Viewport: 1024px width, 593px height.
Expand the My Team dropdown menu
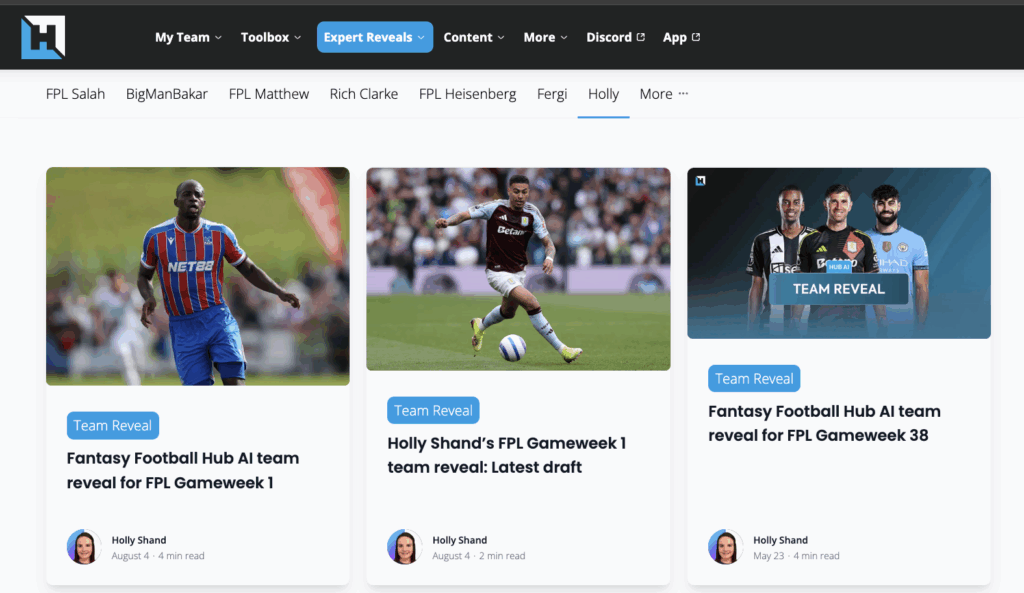pyautogui.click(x=188, y=37)
